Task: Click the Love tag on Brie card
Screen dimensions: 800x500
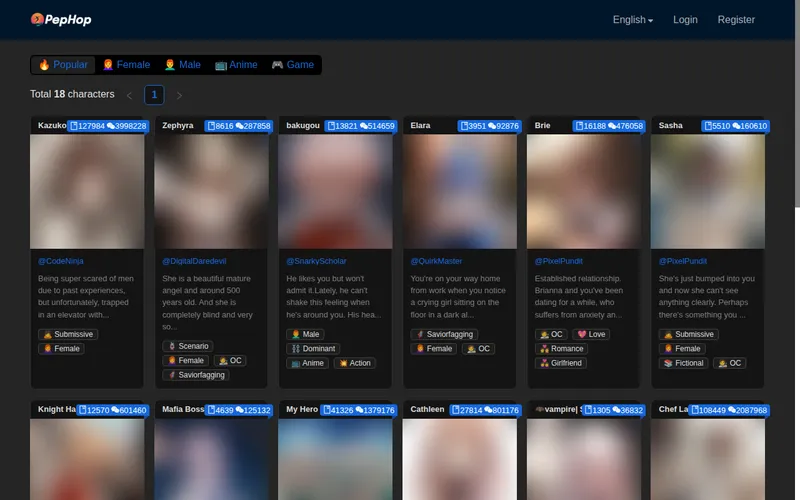Action: (591, 334)
